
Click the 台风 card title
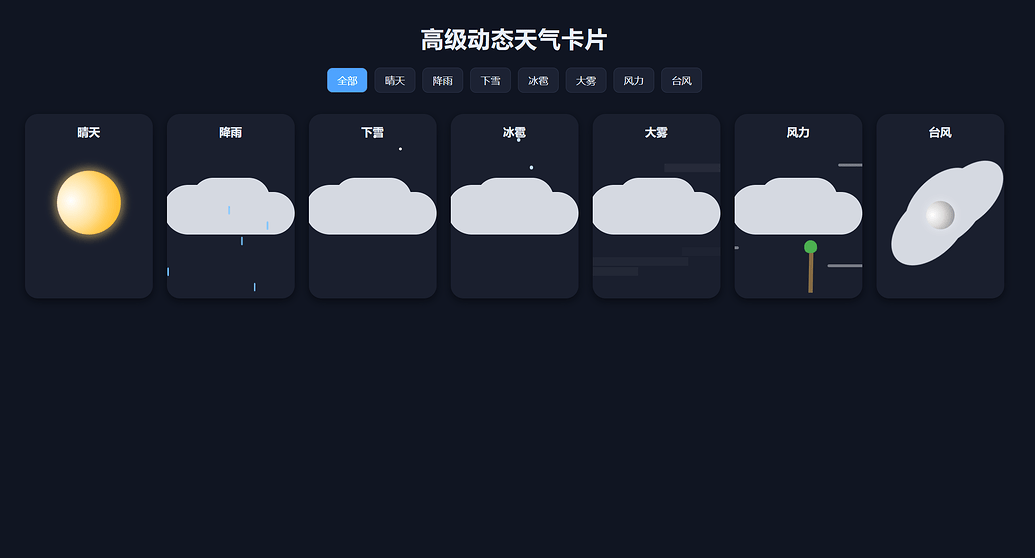pyautogui.click(x=941, y=133)
